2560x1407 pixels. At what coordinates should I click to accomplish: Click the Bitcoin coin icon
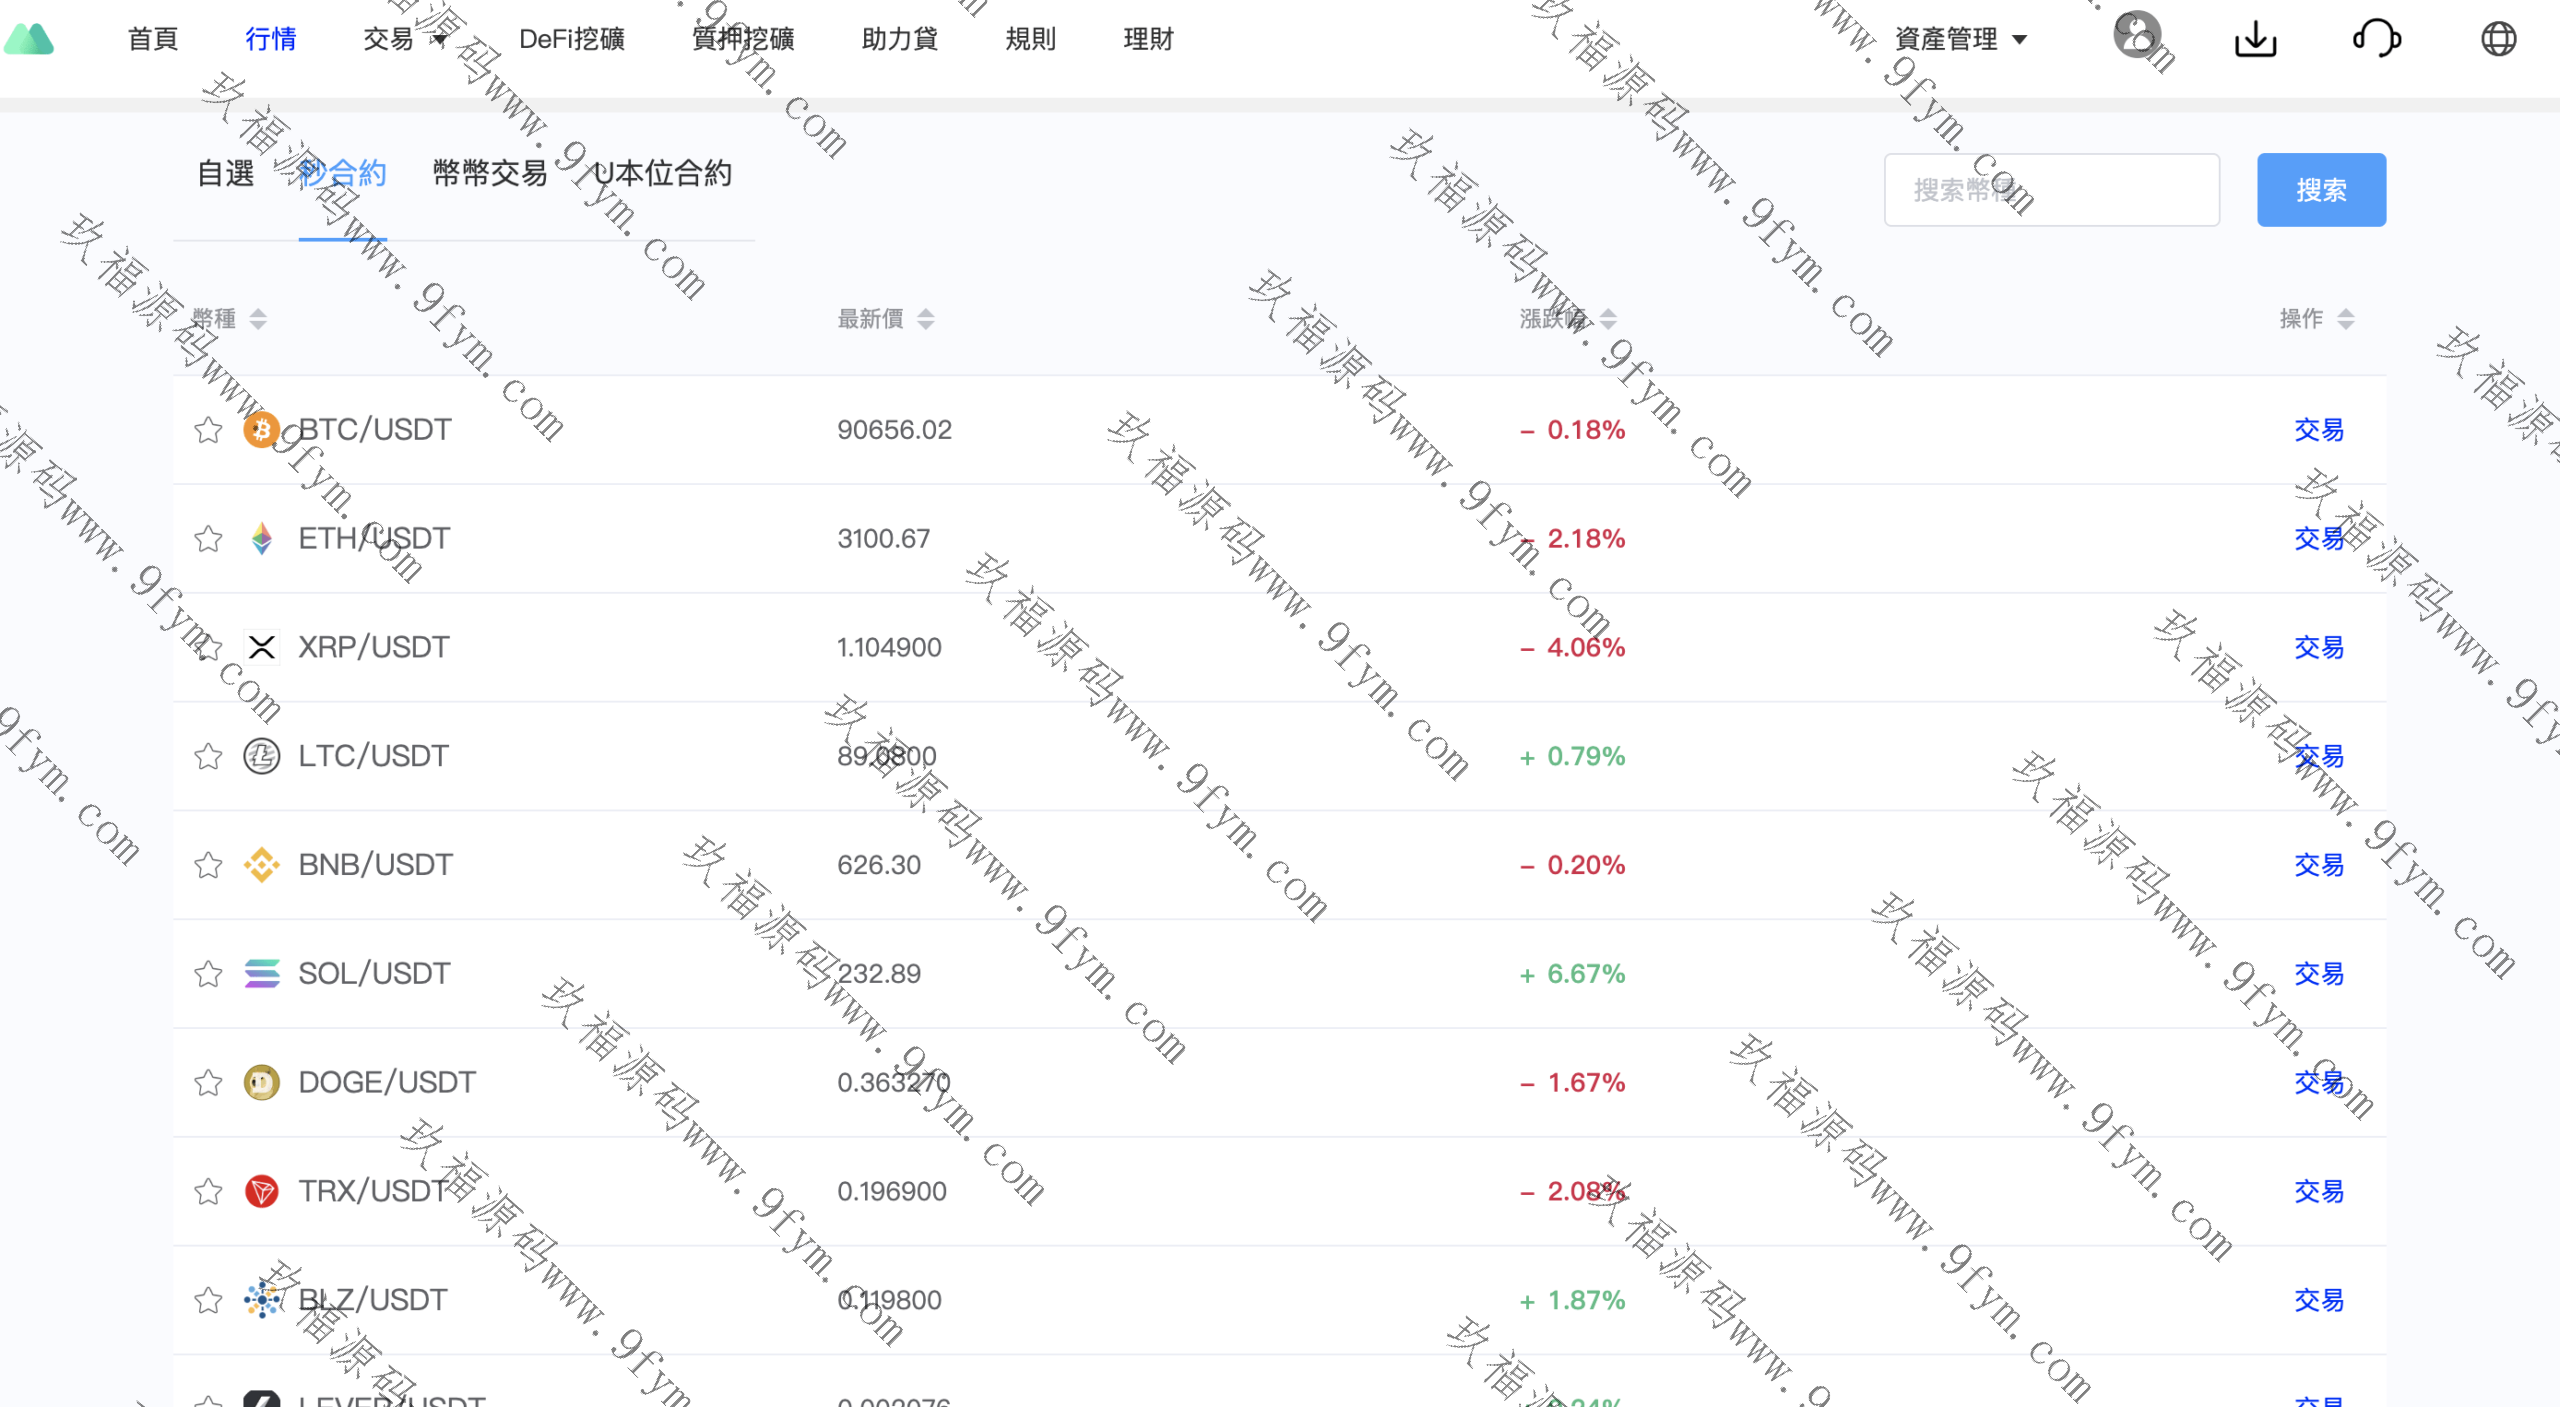261,430
